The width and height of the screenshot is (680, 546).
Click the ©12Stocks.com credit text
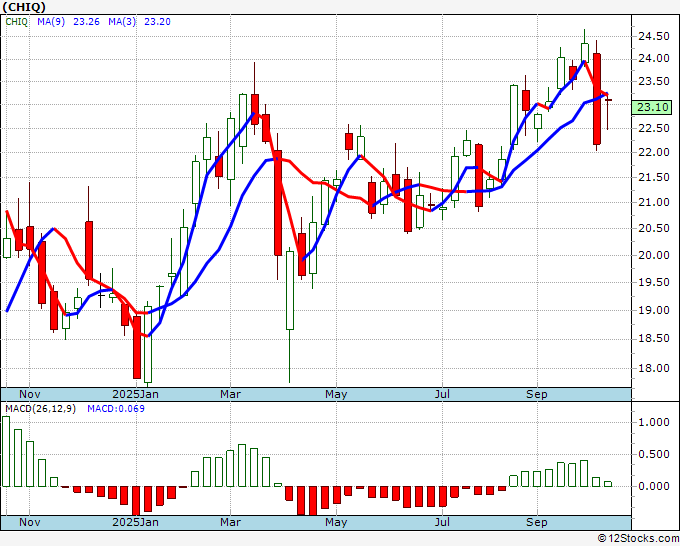(638, 538)
